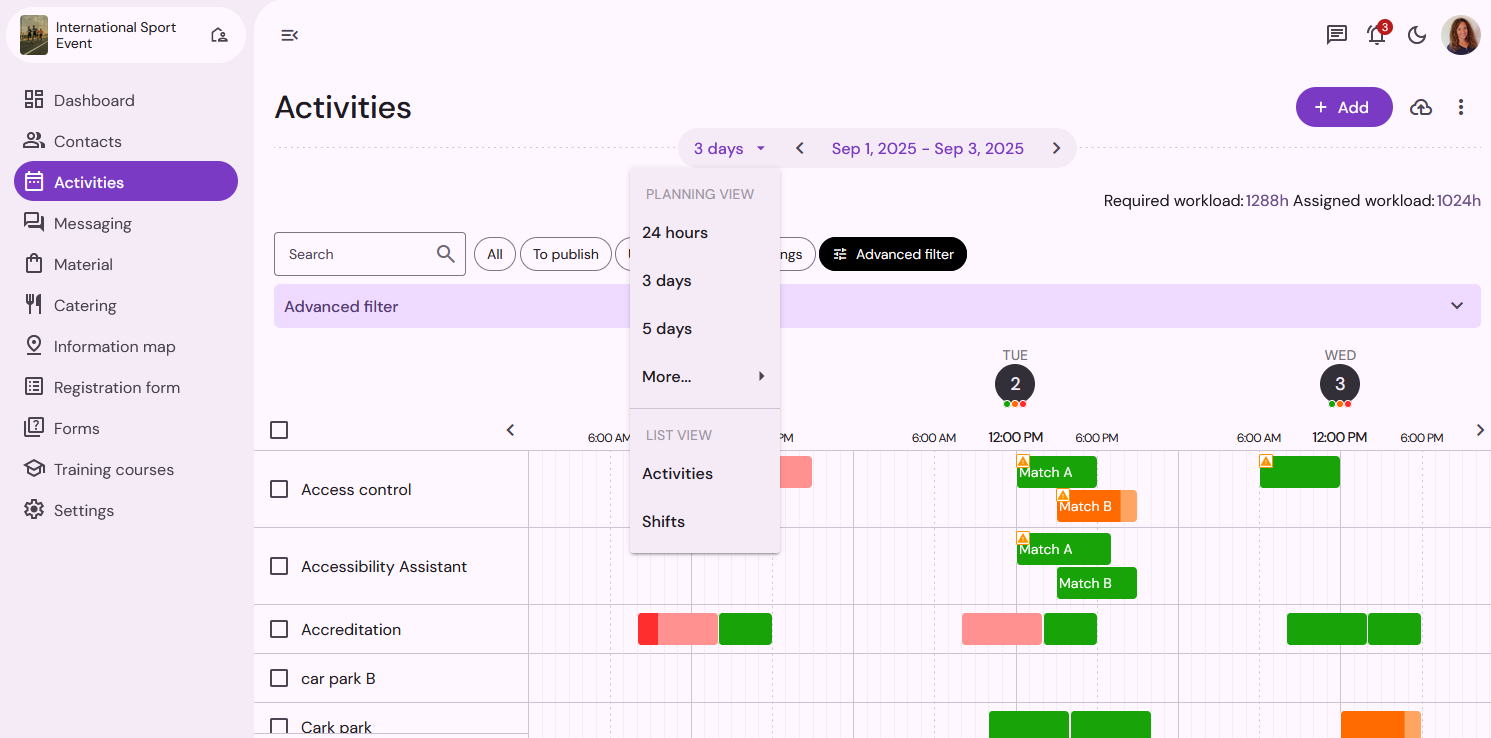Open the Dashboard sidebar icon

click(34, 100)
